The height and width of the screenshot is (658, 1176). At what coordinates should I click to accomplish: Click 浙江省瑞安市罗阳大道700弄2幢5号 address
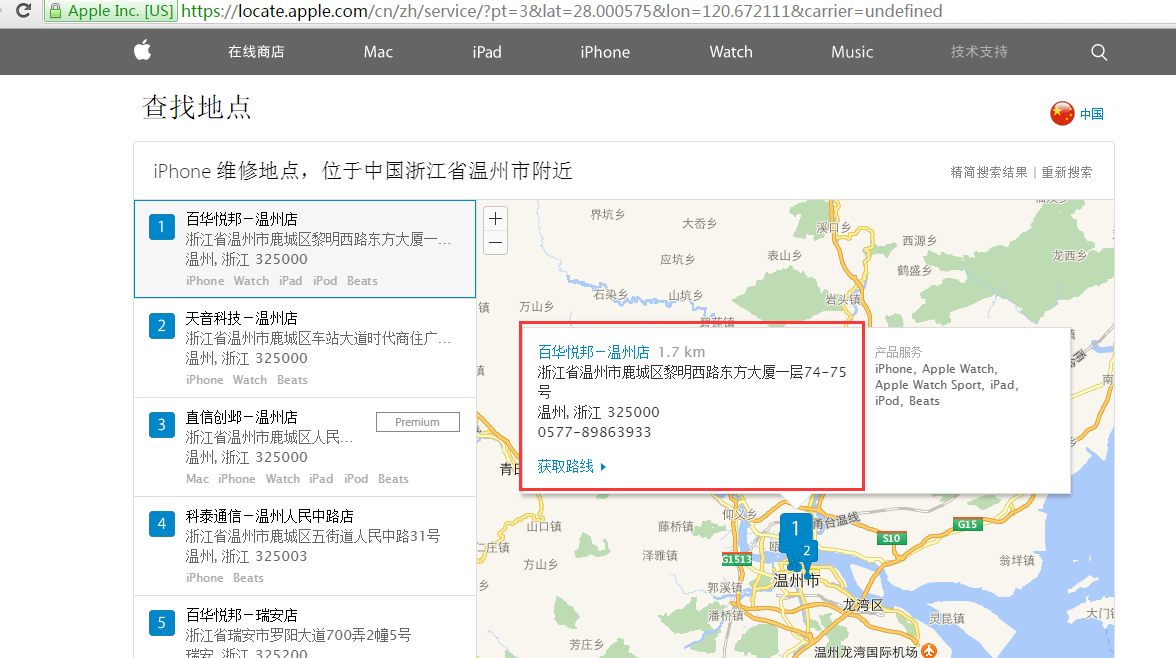click(298, 635)
